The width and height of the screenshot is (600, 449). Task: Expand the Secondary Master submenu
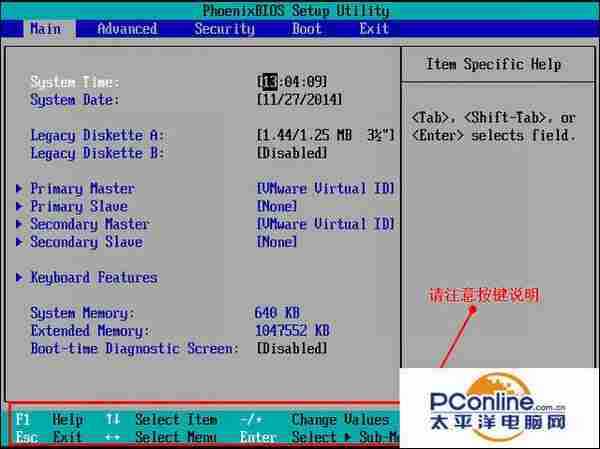click(x=88, y=225)
